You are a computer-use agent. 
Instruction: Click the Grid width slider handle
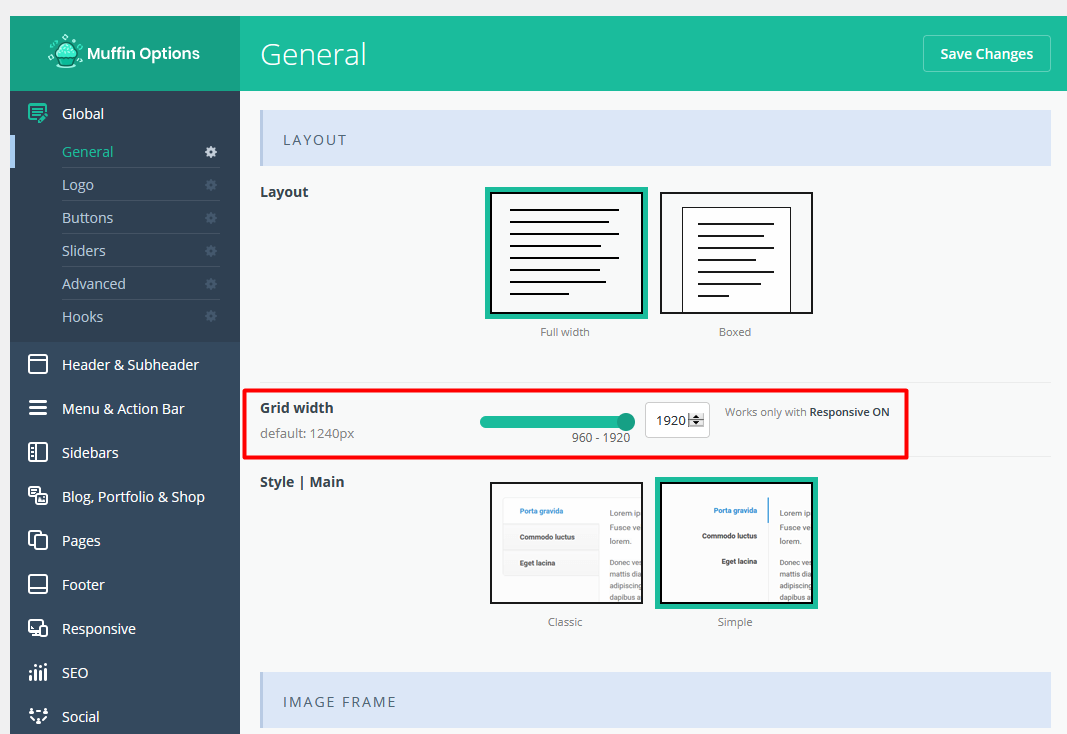[626, 421]
